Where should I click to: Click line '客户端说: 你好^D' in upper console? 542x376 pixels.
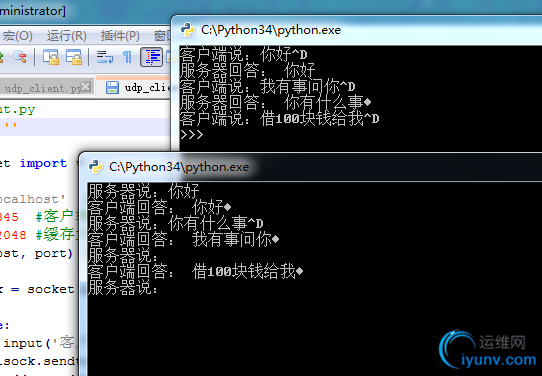tap(243, 55)
